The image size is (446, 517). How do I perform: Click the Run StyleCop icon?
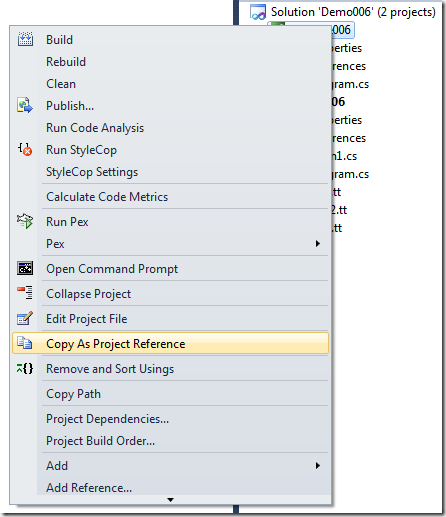[x=25, y=150]
